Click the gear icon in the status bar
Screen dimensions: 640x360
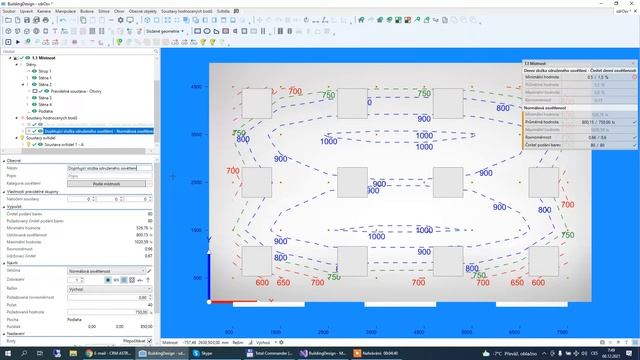pyautogui.click(x=281, y=342)
